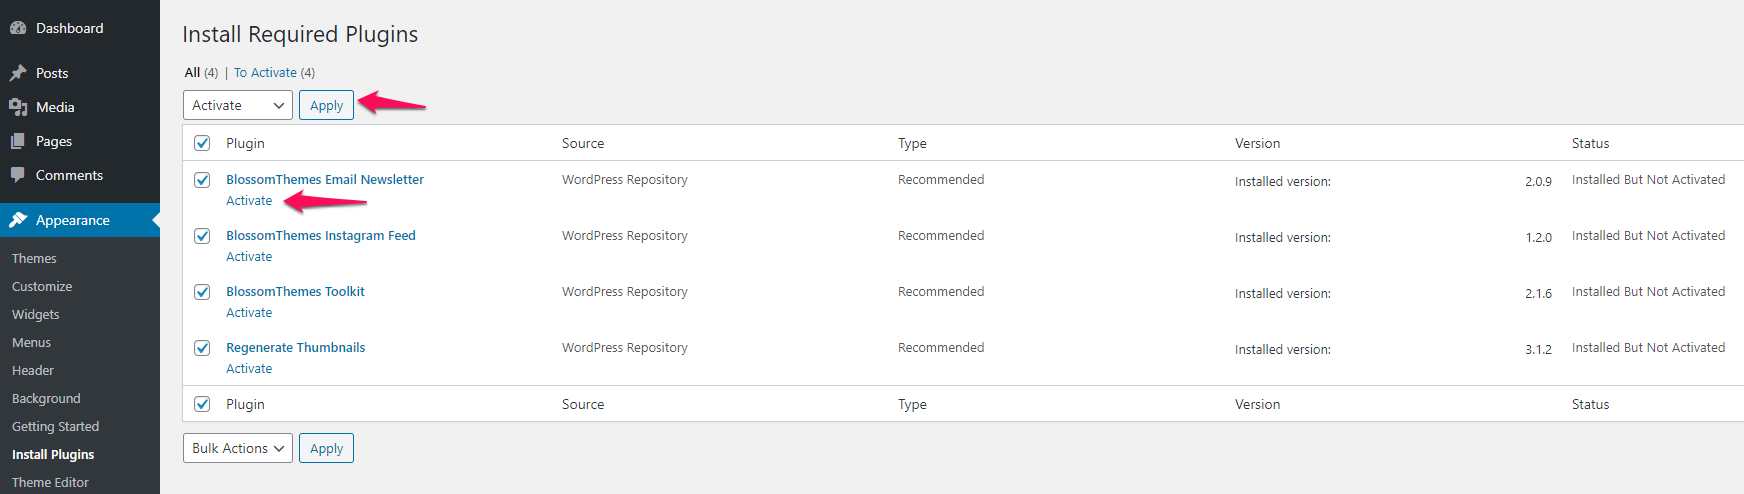Open the bottom Bulk Actions dropdown
The height and width of the screenshot is (494, 1744).
click(x=238, y=448)
